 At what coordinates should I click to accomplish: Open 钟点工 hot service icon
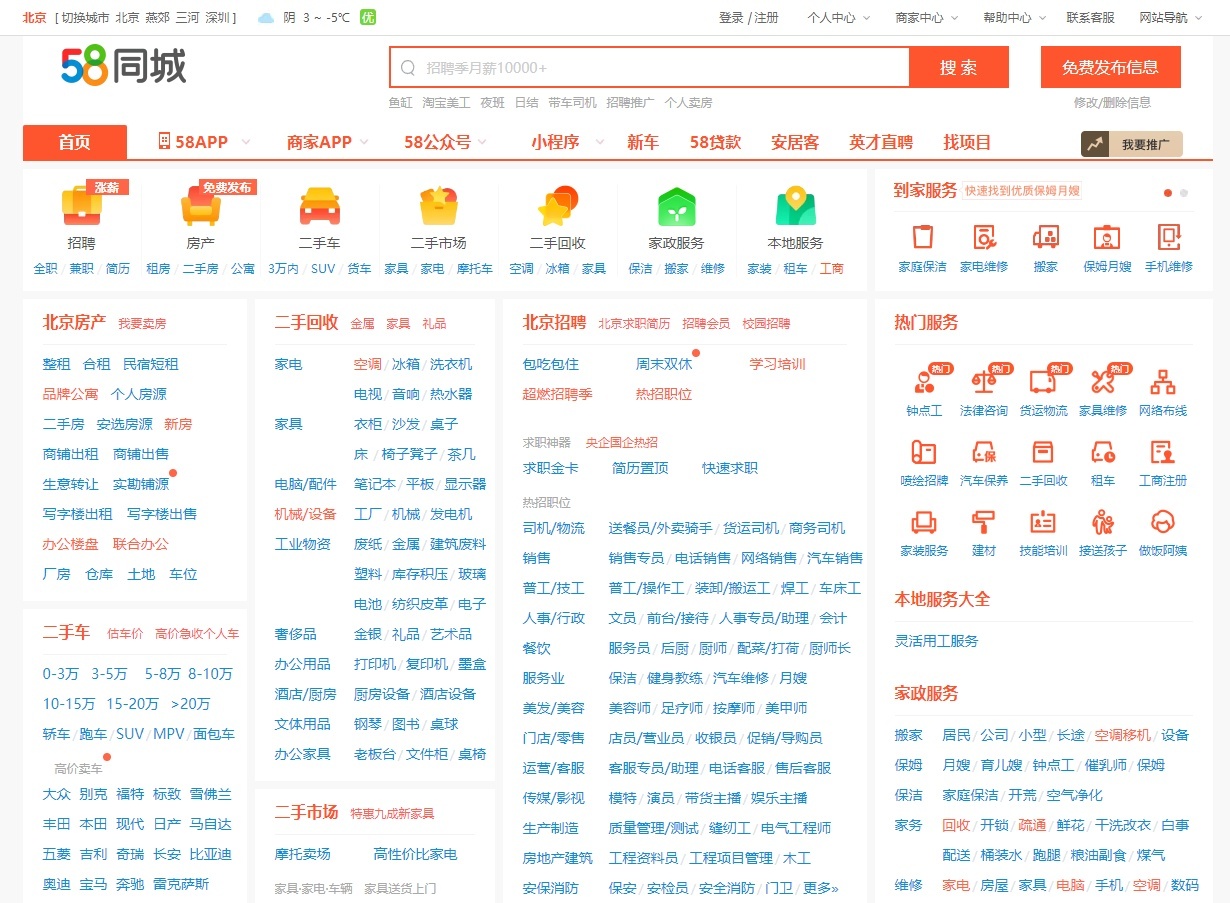(924, 381)
